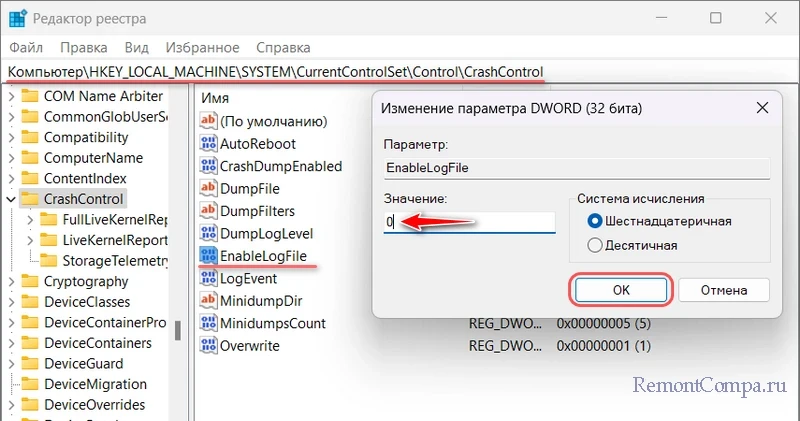The height and width of the screenshot is (421, 800).
Task: Open the Файл menu
Action: [x=28, y=47]
